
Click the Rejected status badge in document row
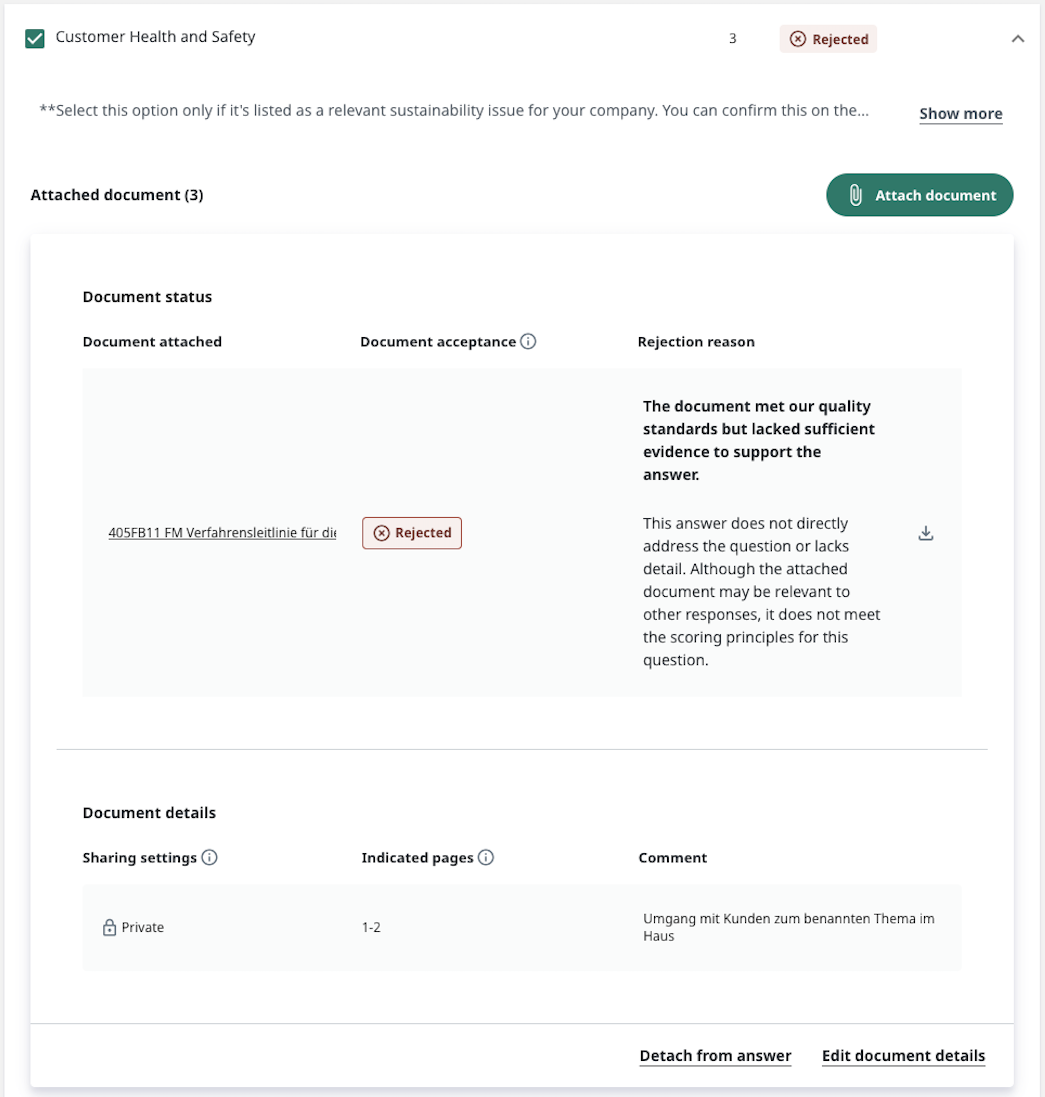coord(412,533)
